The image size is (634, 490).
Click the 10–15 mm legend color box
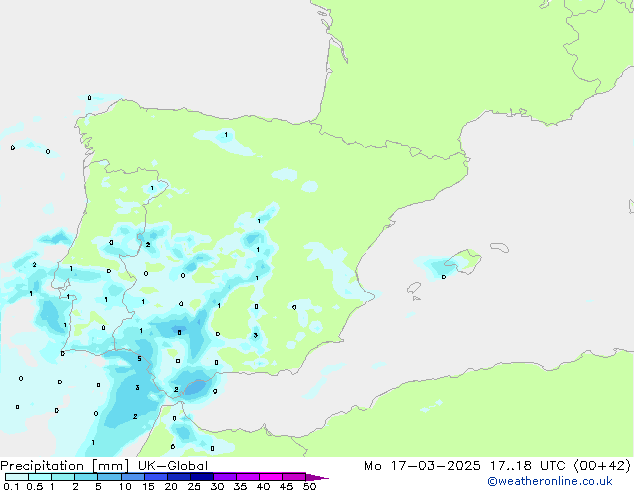(132, 477)
